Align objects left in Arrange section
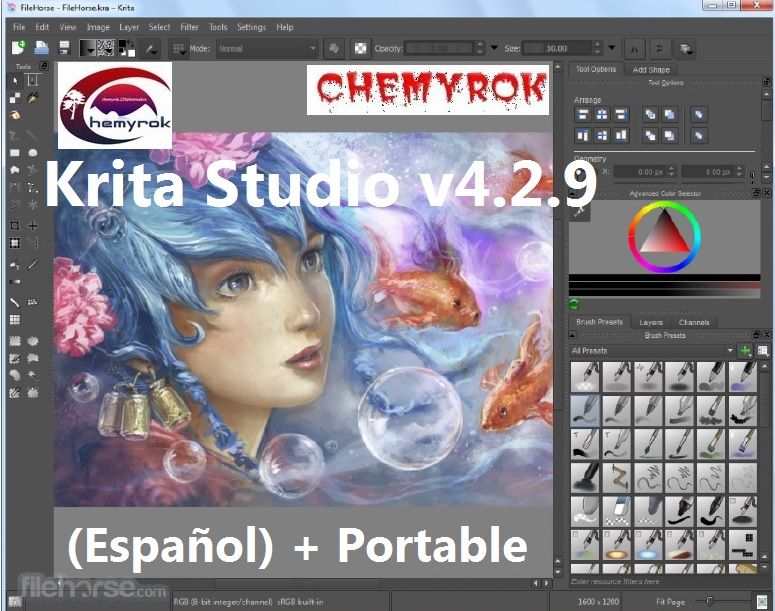The width and height of the screenshot is (775, 611). click(583, 115)
